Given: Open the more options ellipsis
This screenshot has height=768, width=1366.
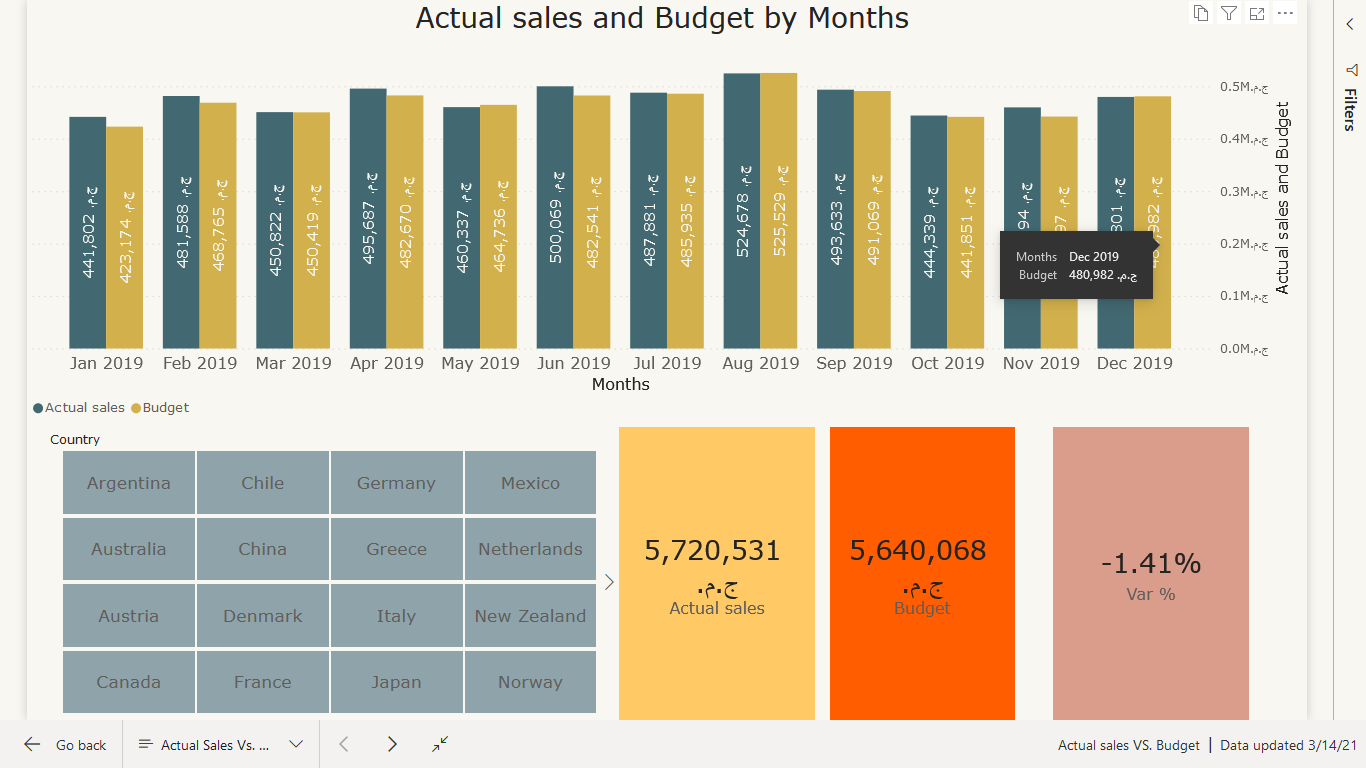Looking at the screenshot, I should tap(1286, 13).
